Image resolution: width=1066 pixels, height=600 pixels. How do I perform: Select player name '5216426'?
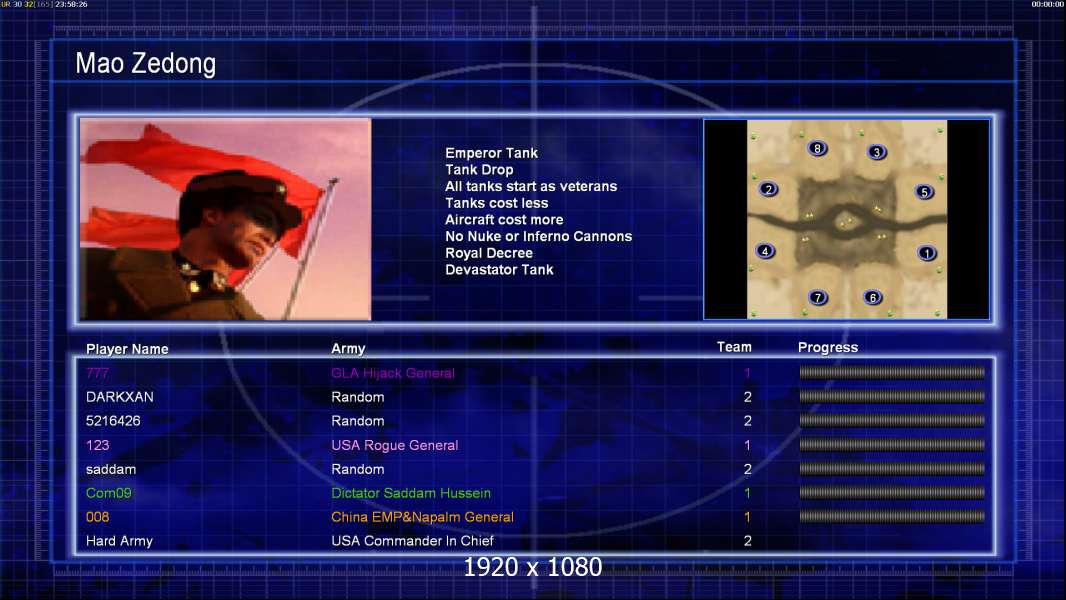coord(113,421)
